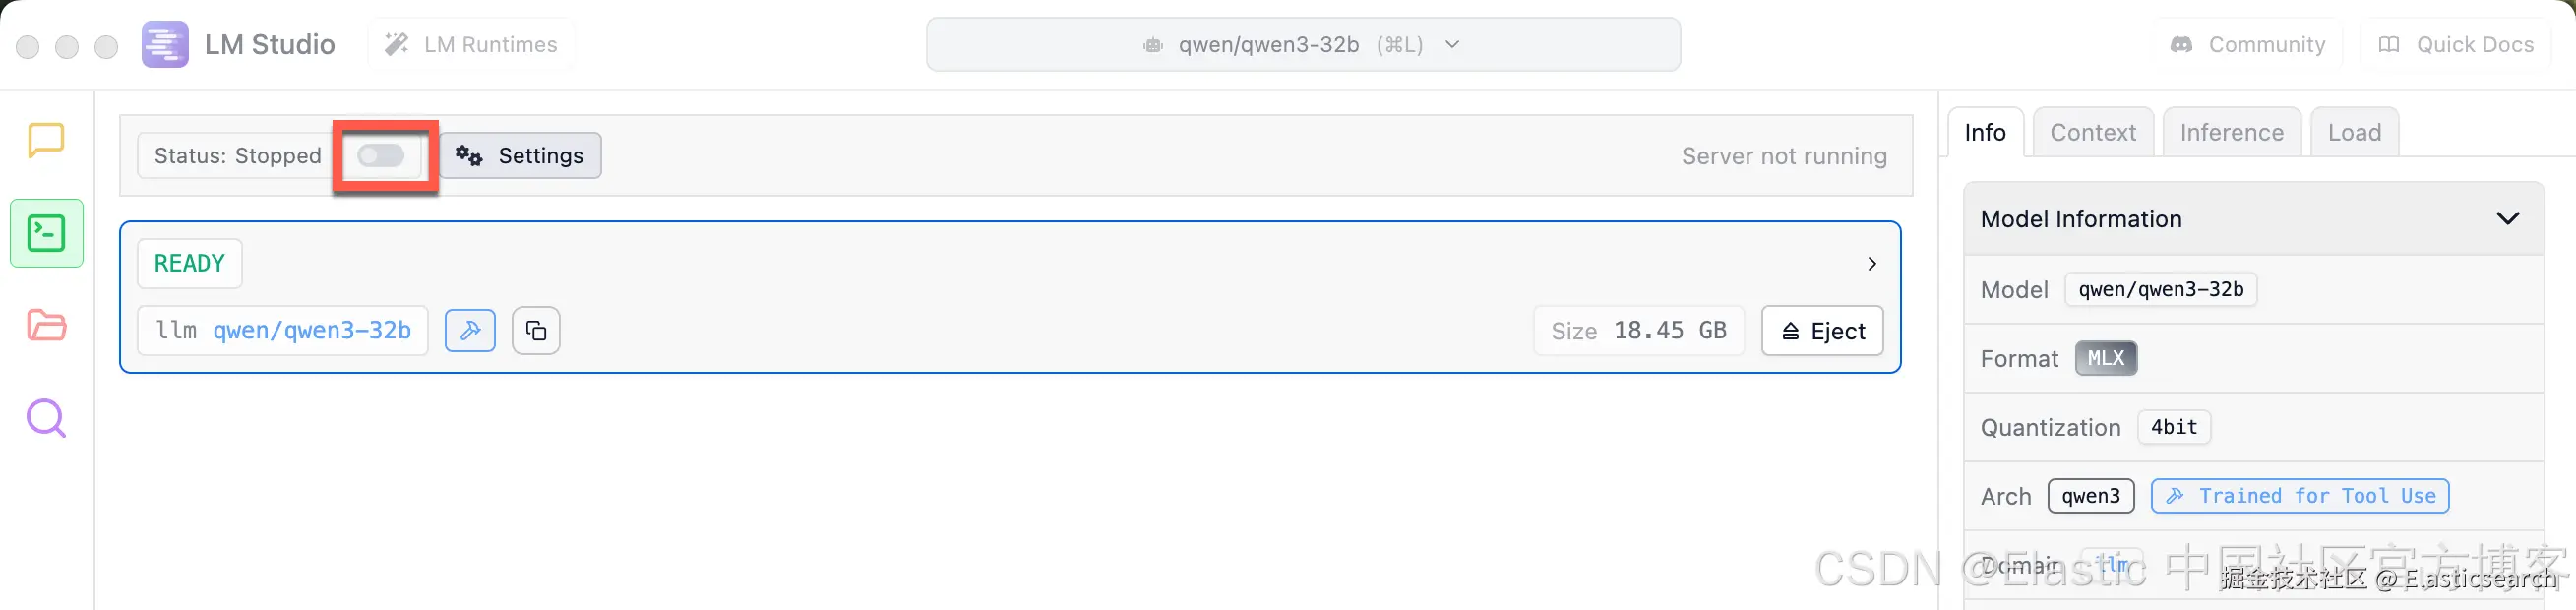Copy the model identifier with copy icon
This screenshot has width=2576, height=610.
536,331
